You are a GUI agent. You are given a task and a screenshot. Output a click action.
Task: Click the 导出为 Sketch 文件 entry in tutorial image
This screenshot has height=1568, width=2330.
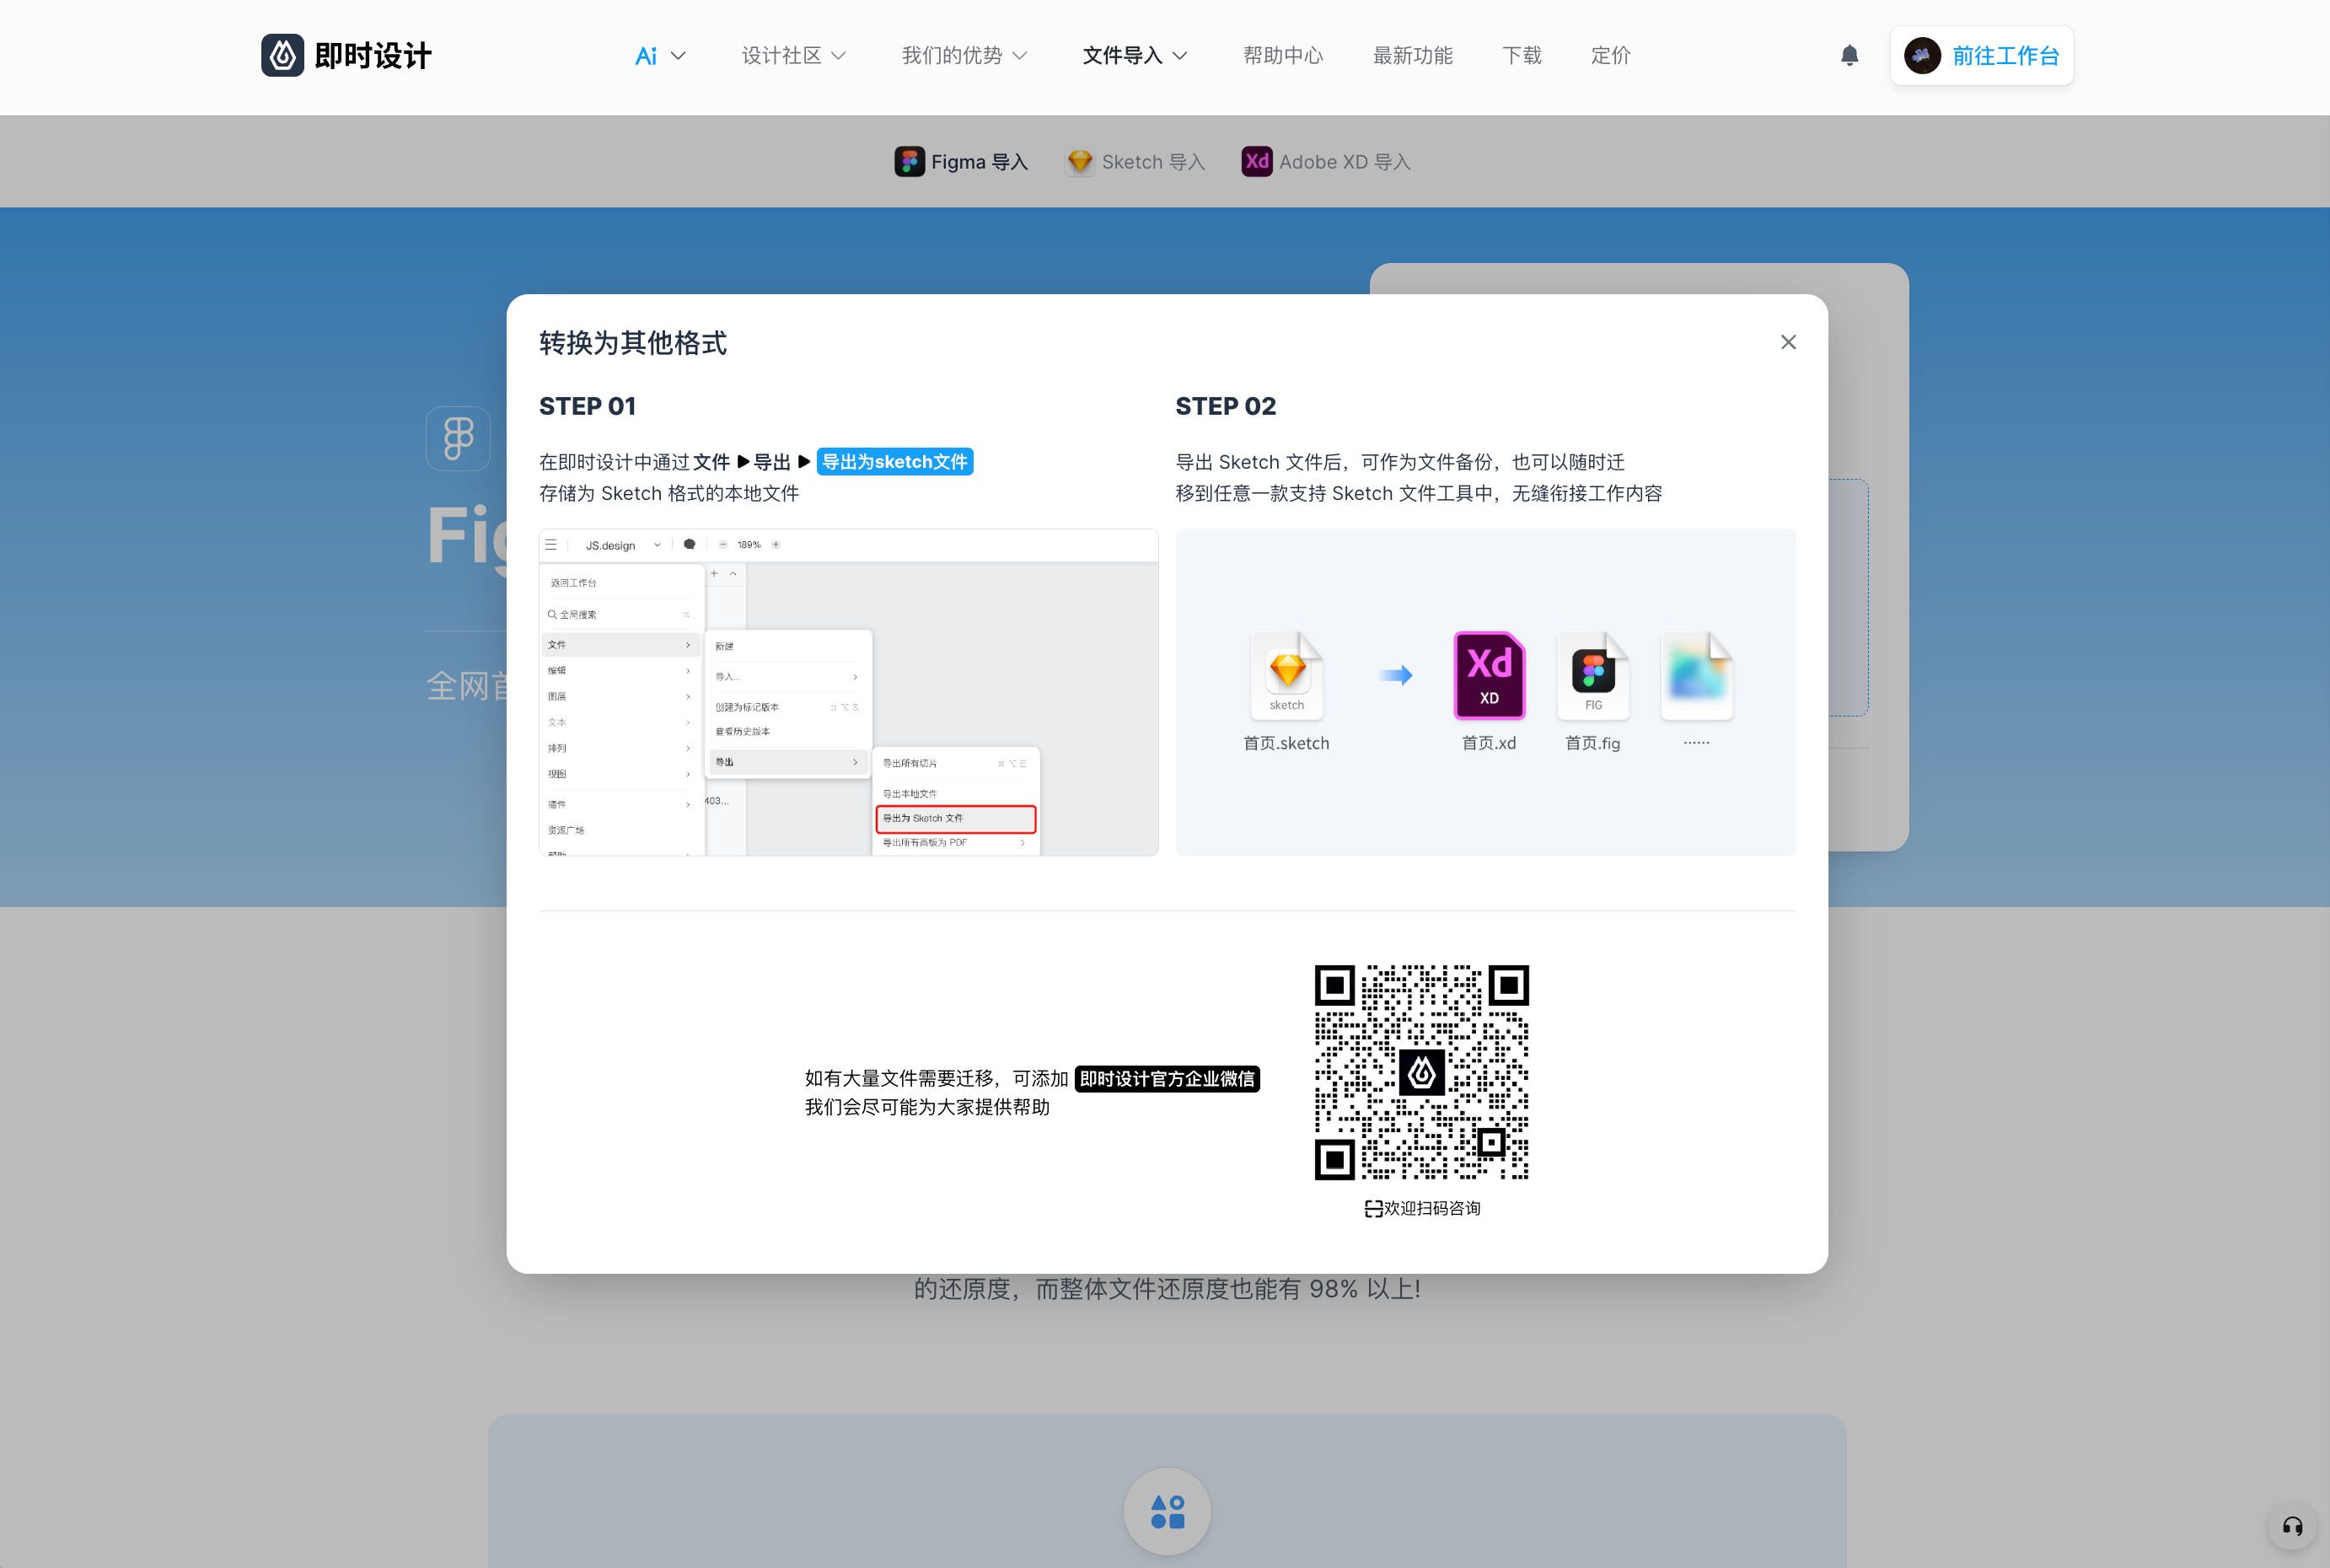click(x=955, y=818)
